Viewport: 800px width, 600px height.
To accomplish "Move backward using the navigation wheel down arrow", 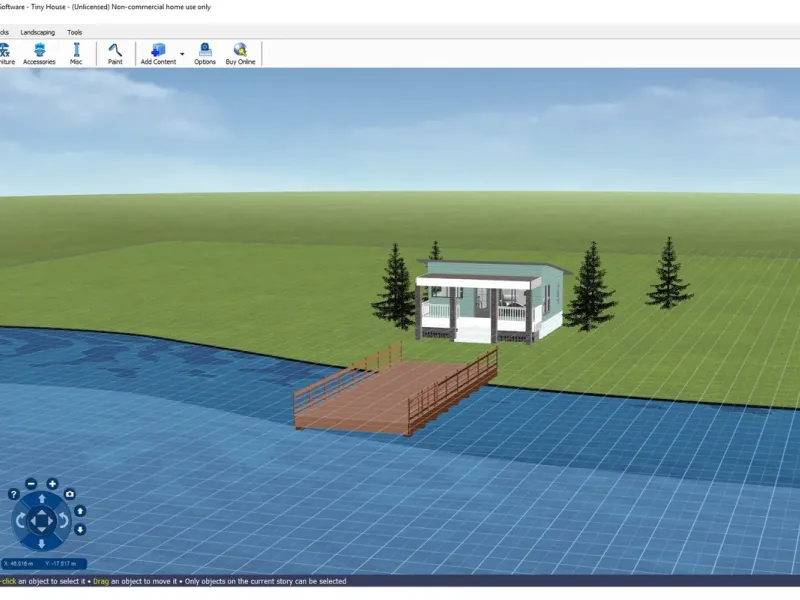I will [41, 543].
